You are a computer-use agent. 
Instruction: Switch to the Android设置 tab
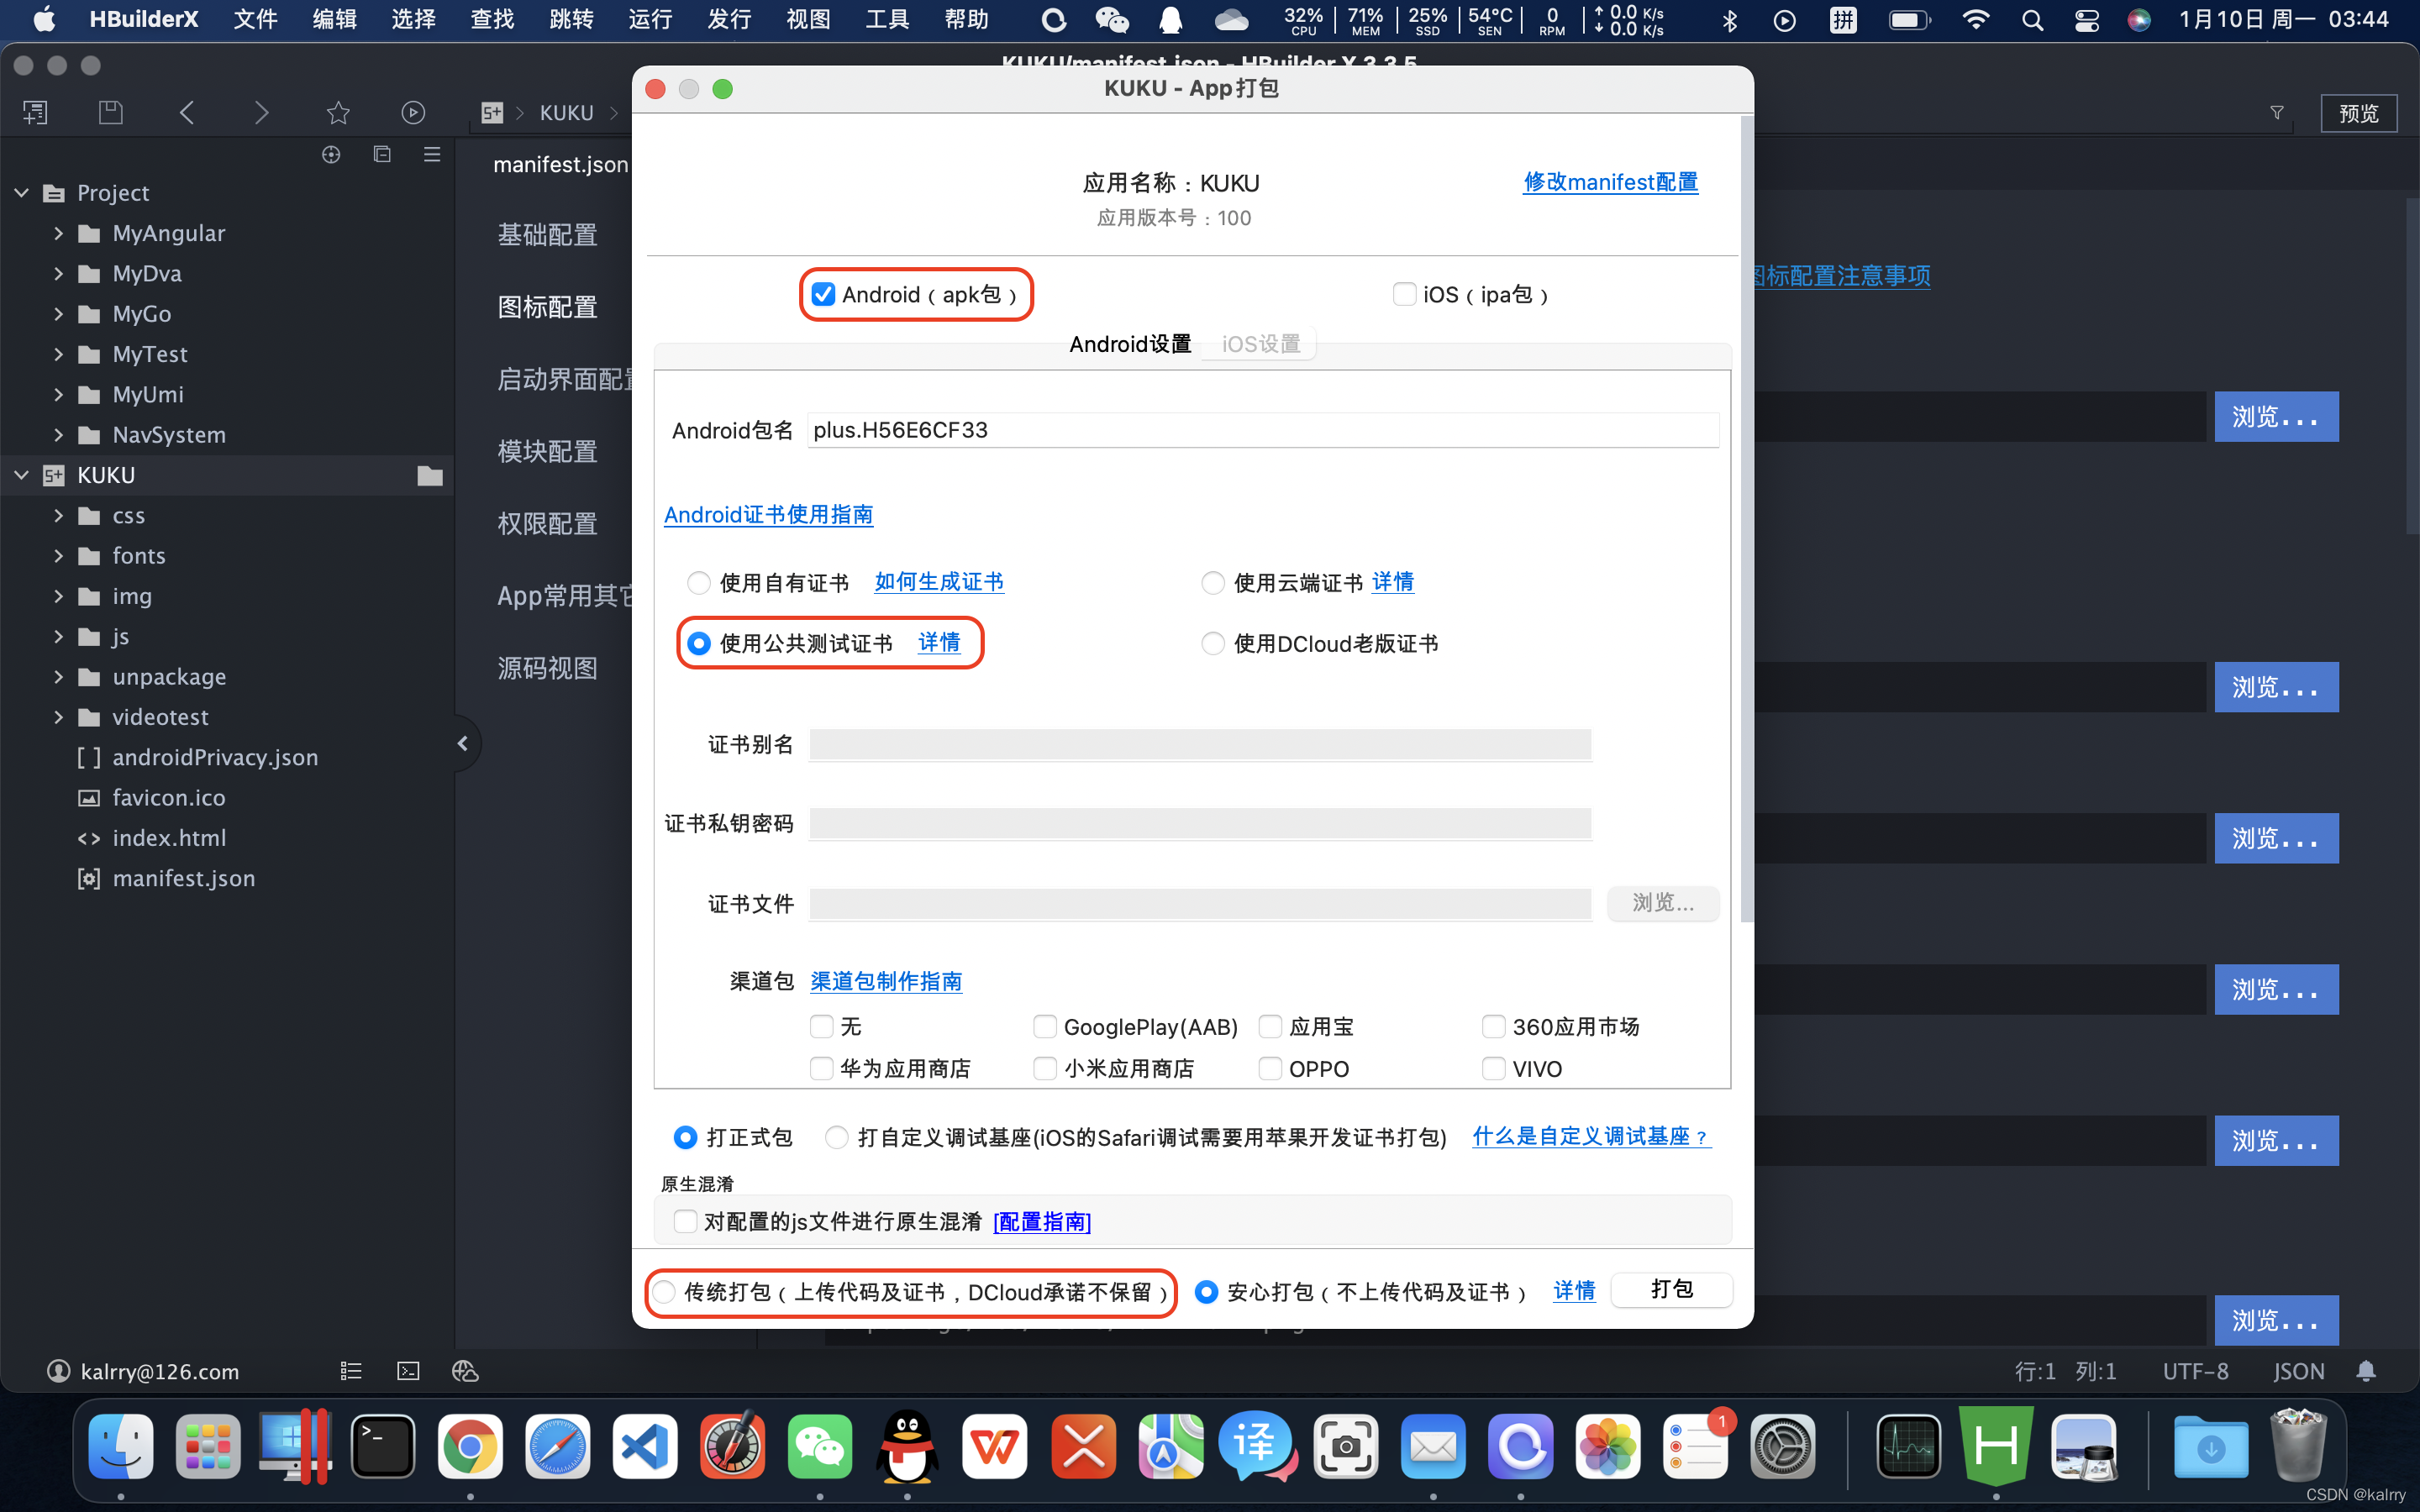pos(1130,344)
